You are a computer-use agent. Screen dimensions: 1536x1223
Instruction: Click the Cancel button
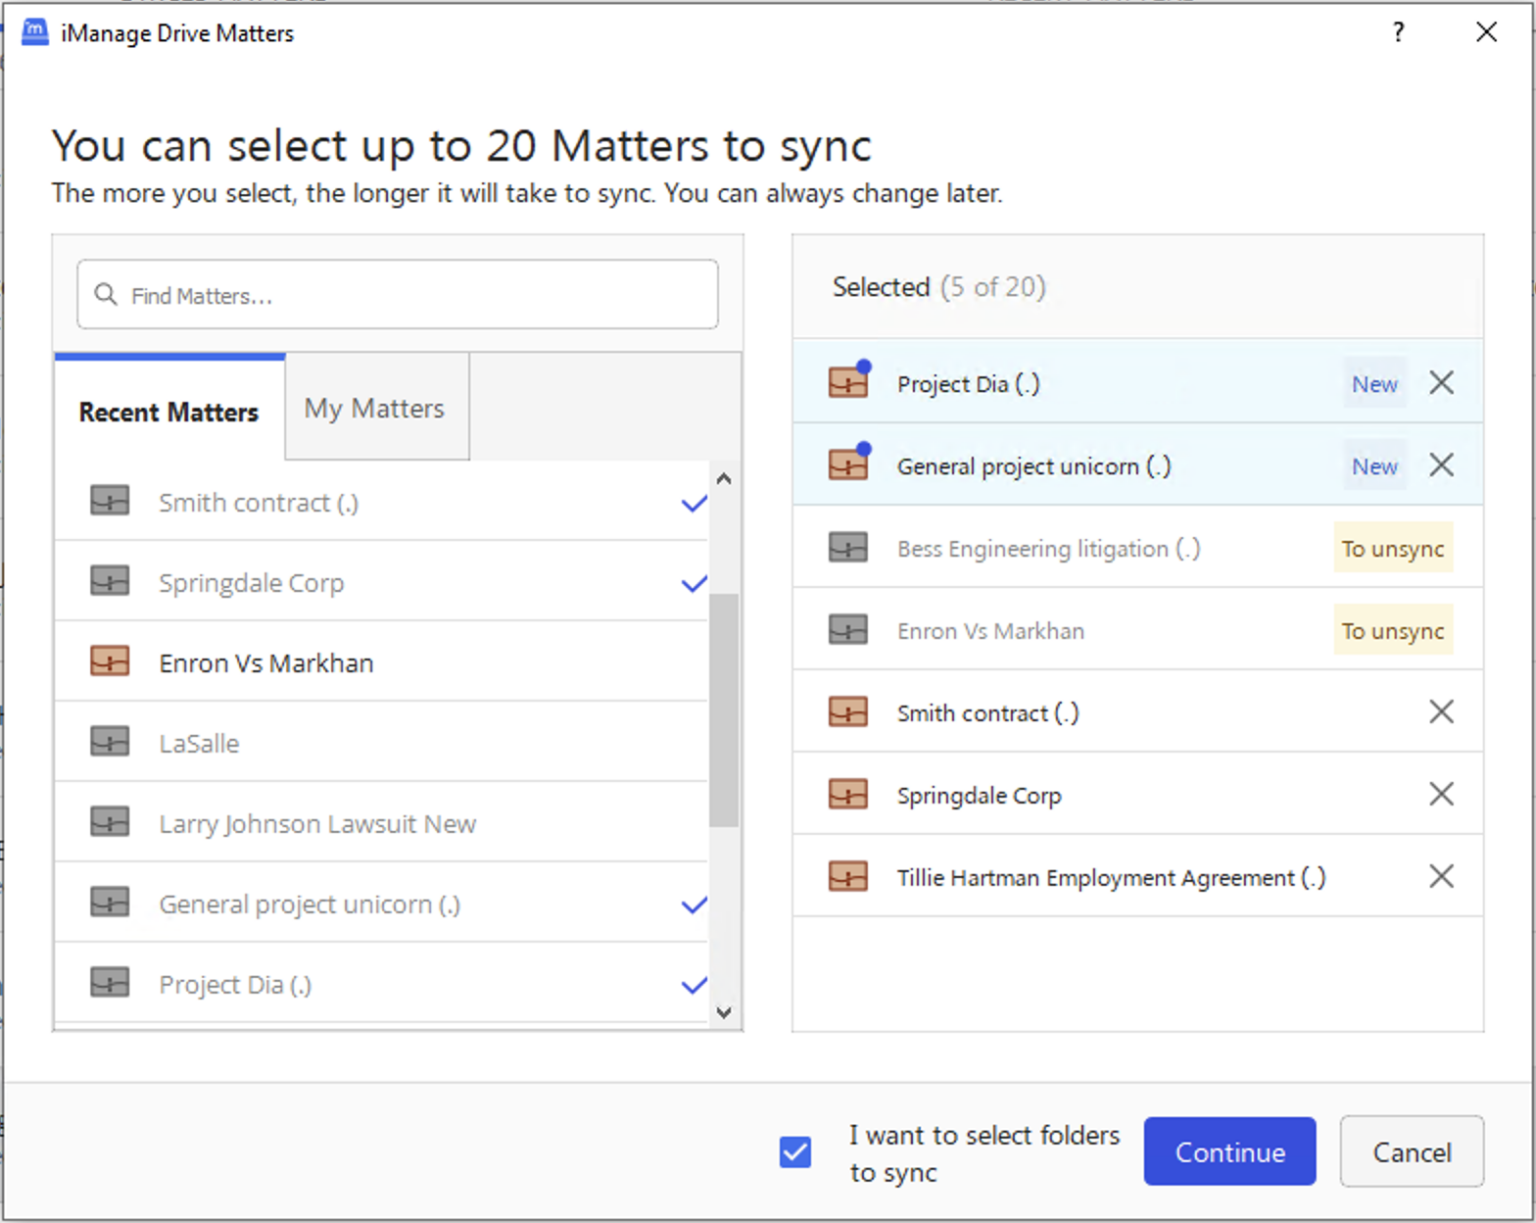(1410, 1152)
